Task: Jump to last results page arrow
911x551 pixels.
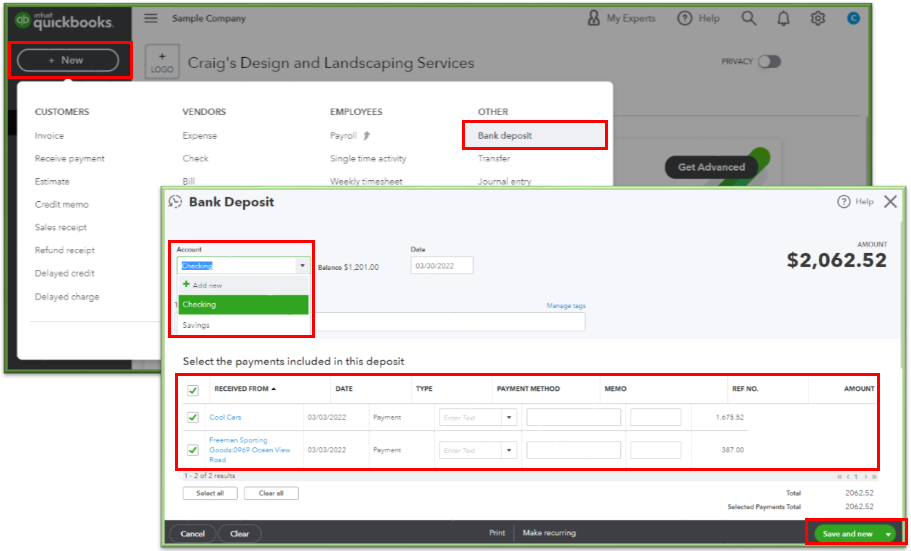Action: (874, 477)
